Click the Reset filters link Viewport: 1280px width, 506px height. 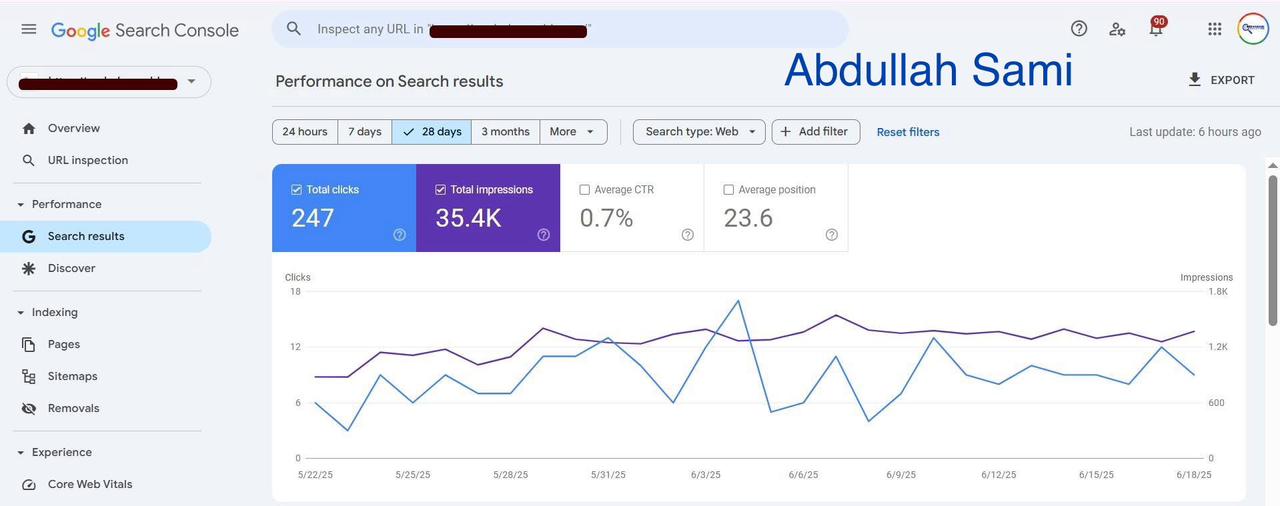(908, 132)
